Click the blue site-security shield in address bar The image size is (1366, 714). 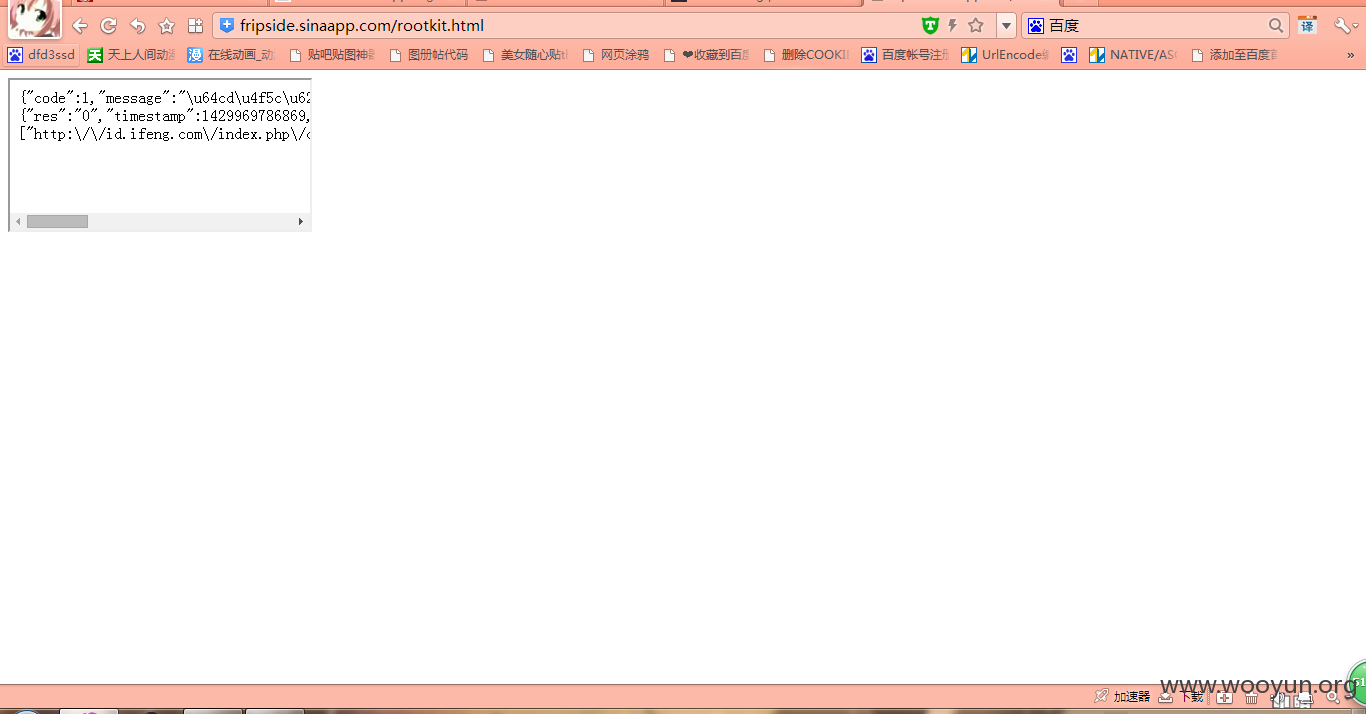[227, 25]
